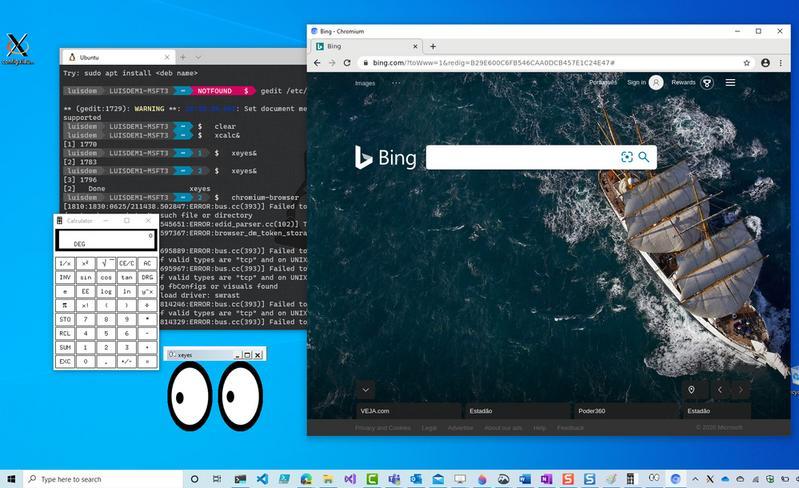Click the Bing Rewards trophy icon
Viewport: 799px width, 488px height.
pos(707,83)
